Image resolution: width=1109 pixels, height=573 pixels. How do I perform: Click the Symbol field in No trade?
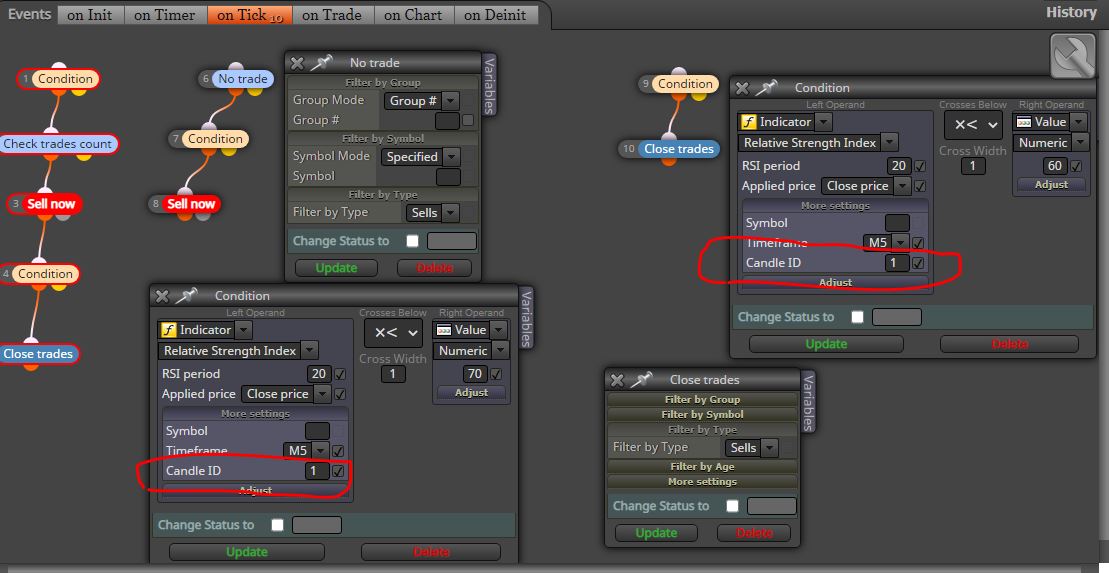pyautogui.click(x=448, y=176)
